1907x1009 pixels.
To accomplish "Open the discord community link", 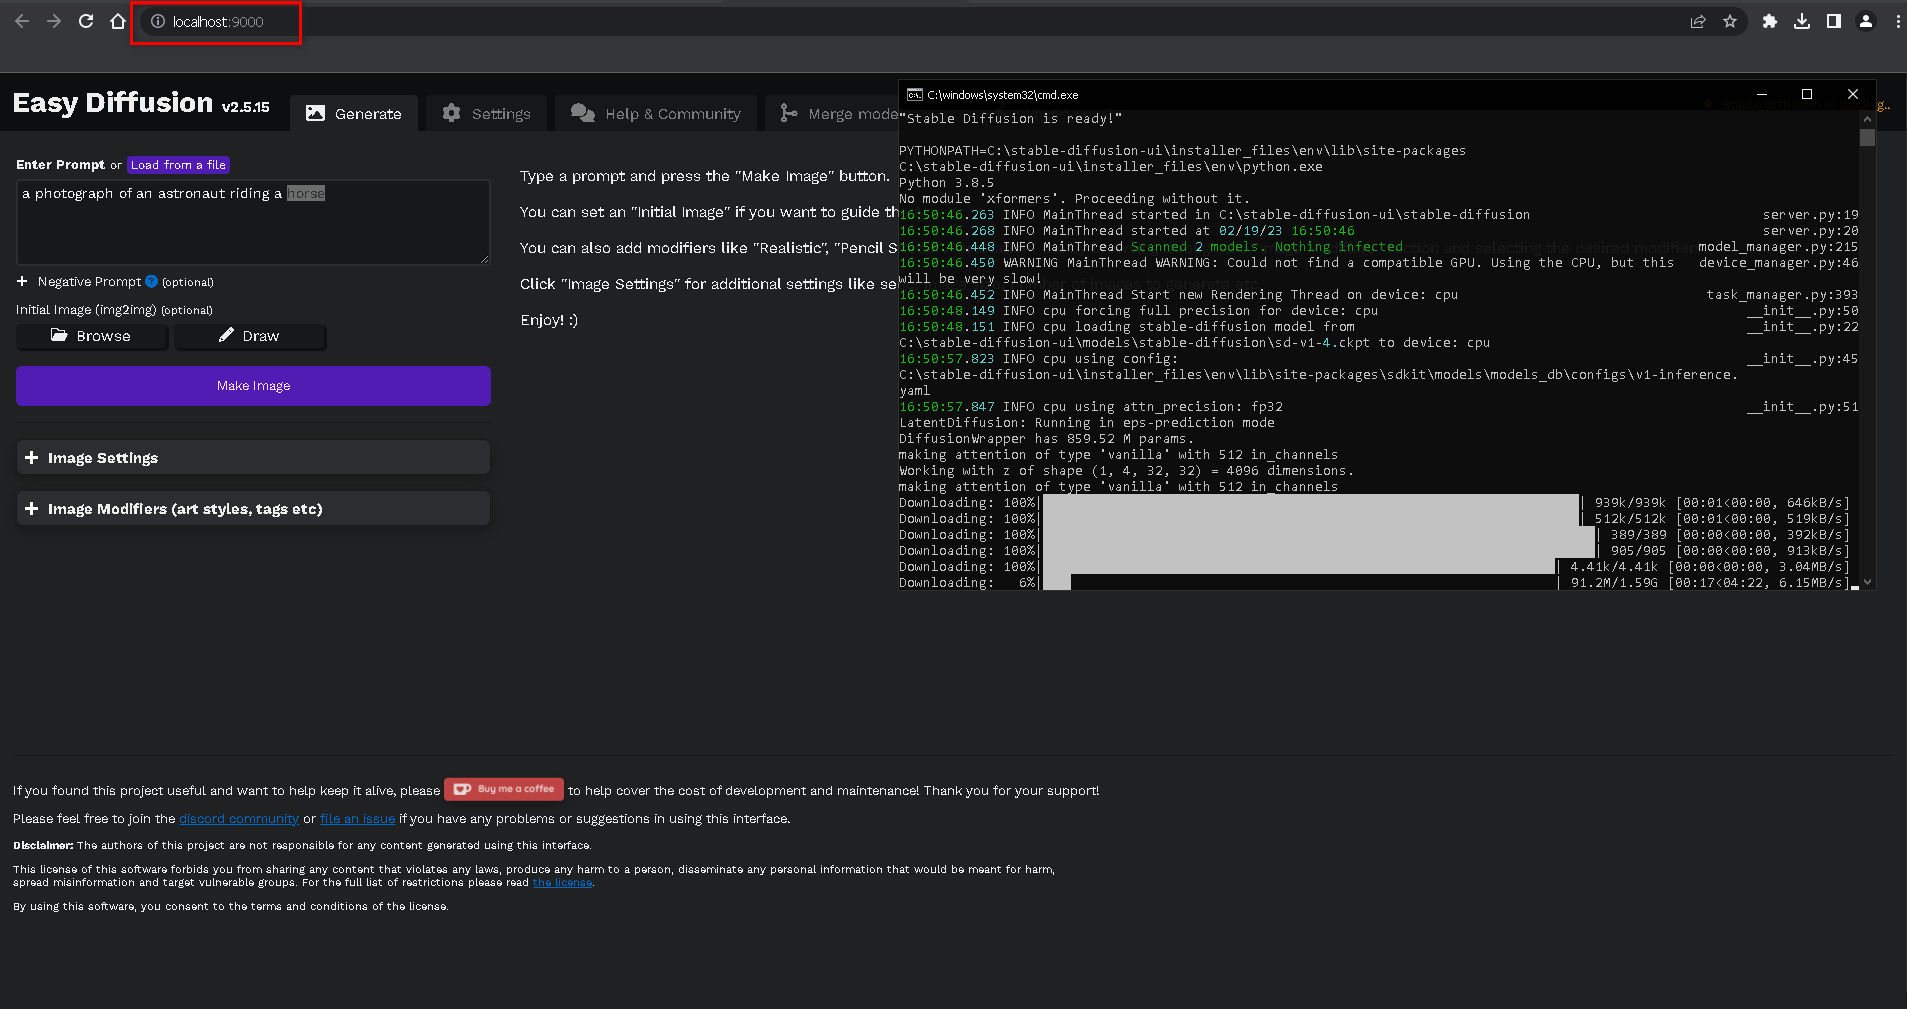I will click(239, 819).
